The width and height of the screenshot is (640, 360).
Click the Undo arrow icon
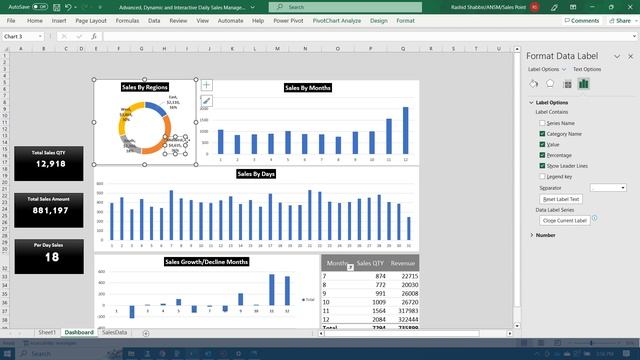pos(68,7)
